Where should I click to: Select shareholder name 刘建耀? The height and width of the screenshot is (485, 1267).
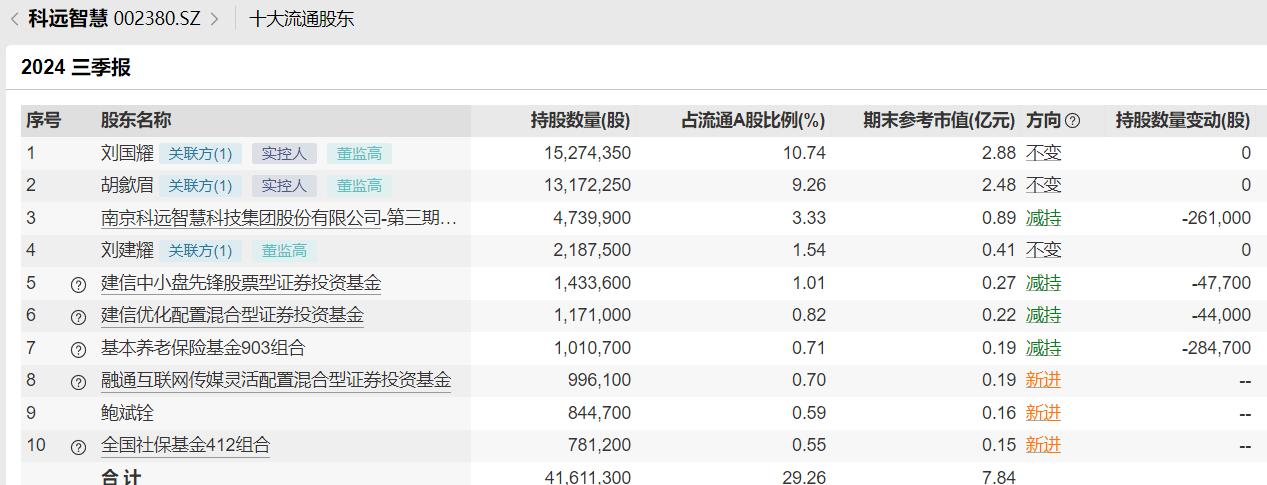coord(127,250)
